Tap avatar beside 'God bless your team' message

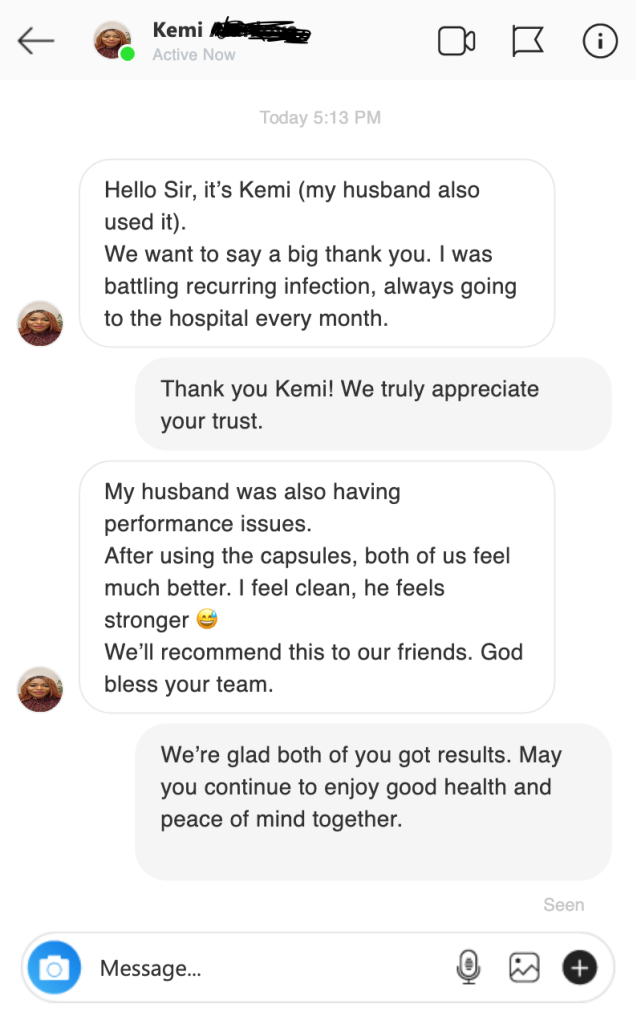pos(41,690)
